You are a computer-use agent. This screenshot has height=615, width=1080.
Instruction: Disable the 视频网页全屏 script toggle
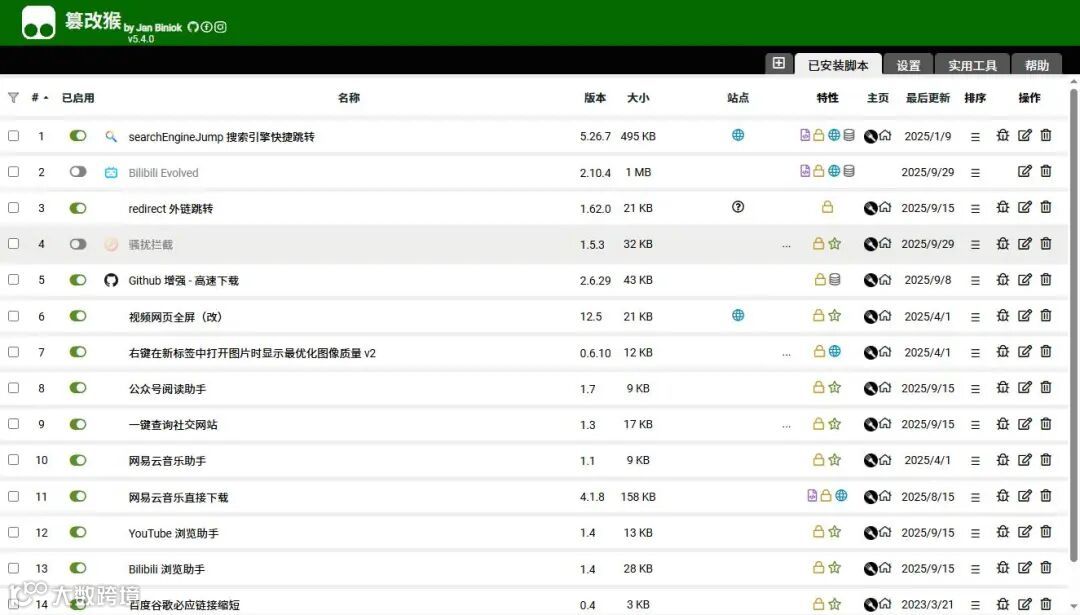[78, 316]
